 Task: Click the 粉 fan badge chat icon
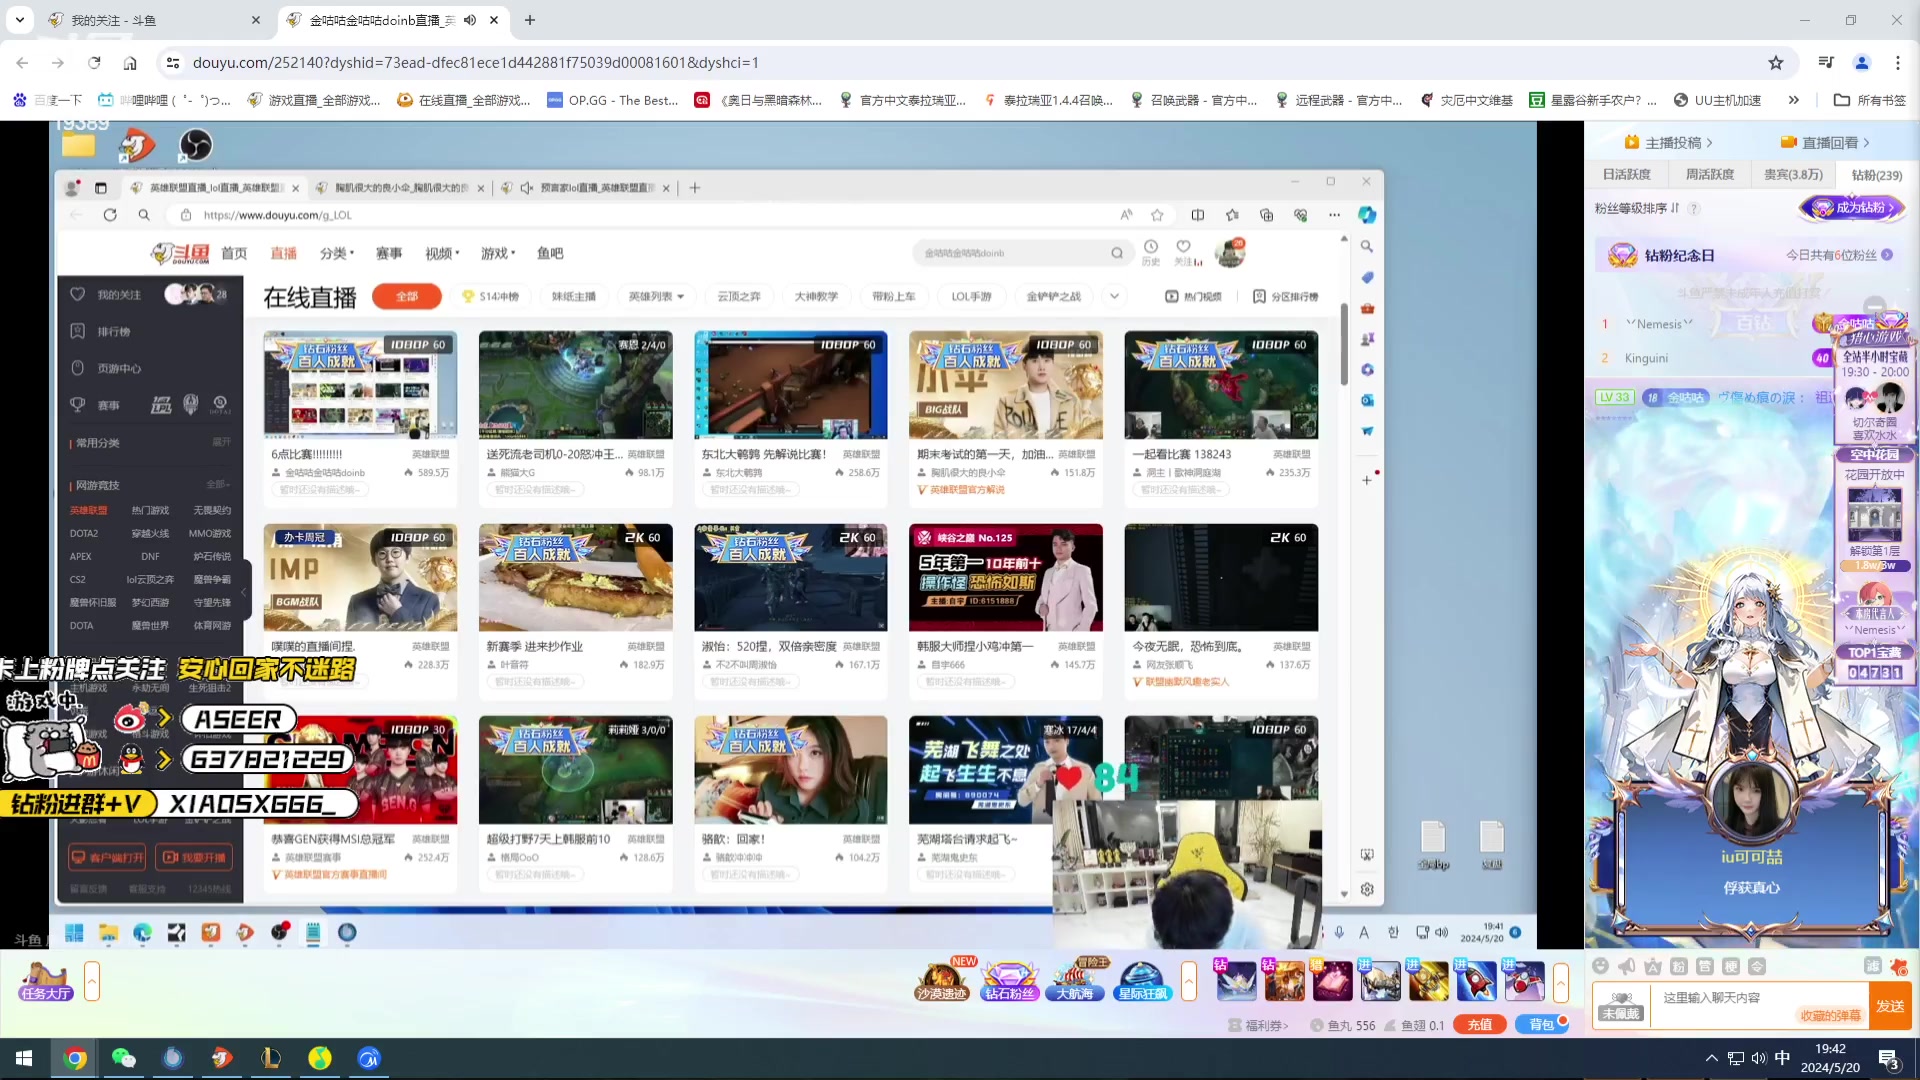coord(1679,966)
